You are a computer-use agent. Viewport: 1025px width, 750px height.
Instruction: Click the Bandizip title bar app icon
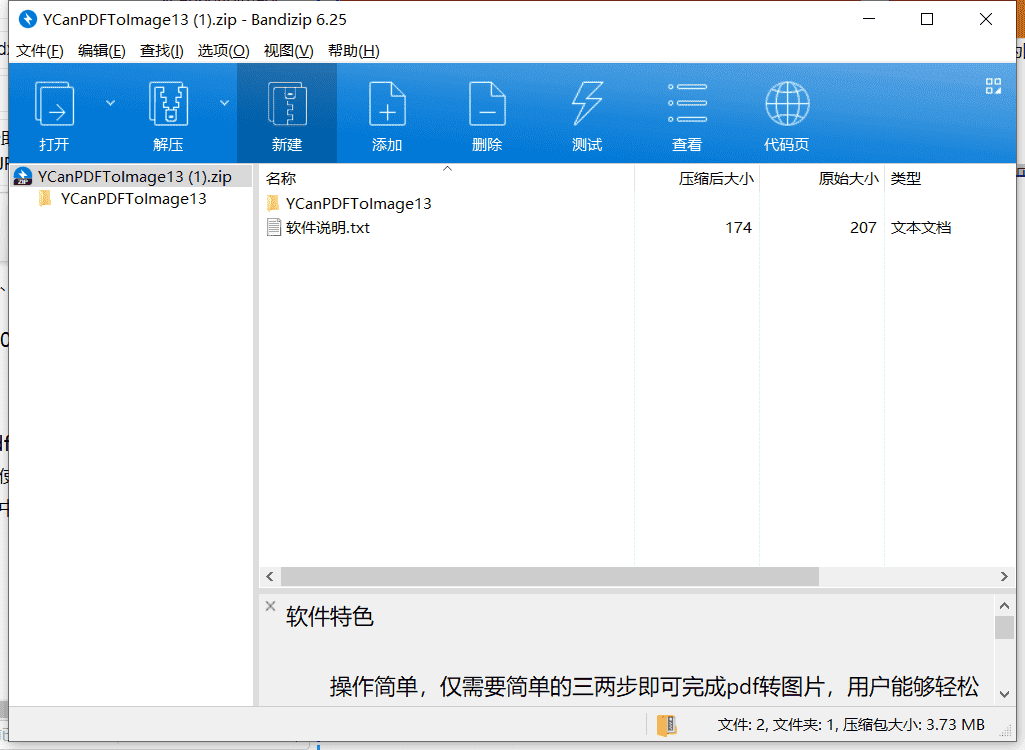coord(27,20)
